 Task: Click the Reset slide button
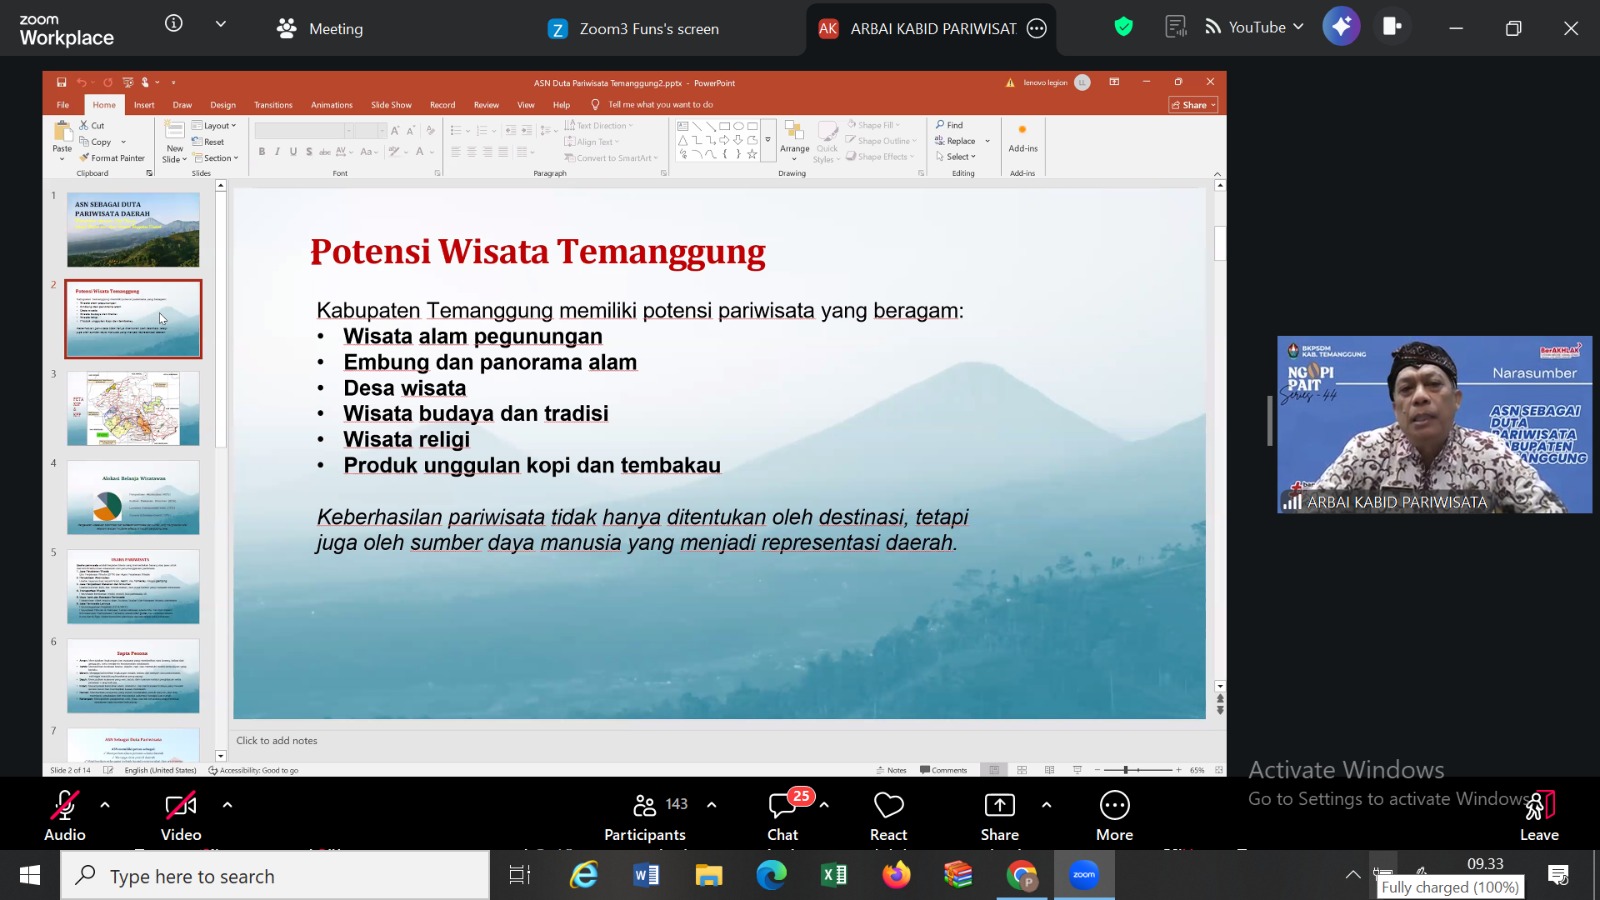(208, 142)
